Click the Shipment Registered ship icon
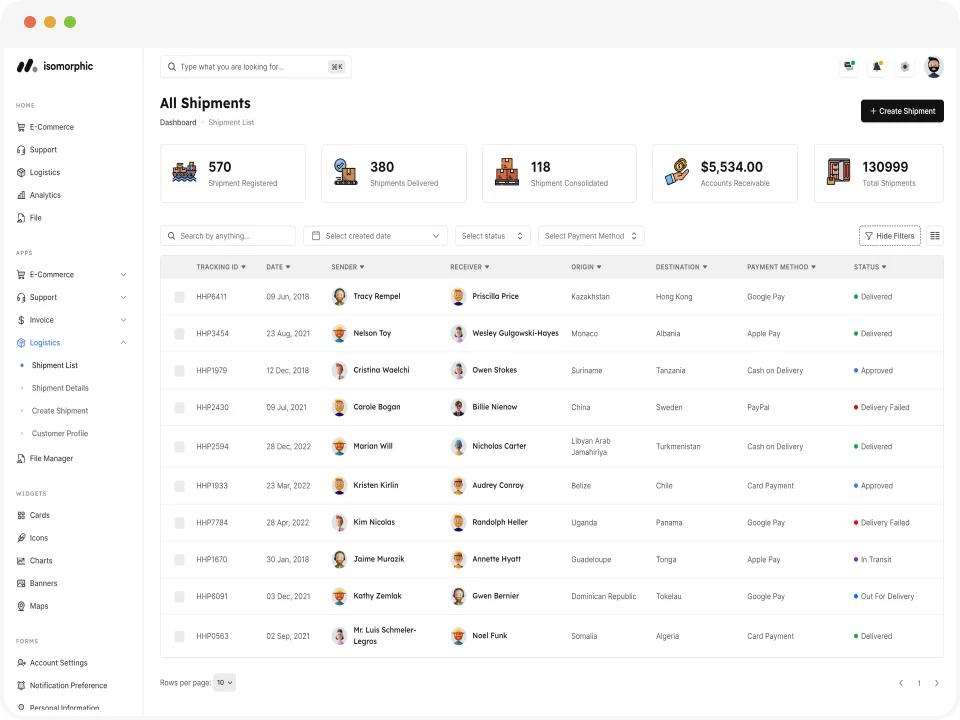Viewport: 960px width, 720px height. pyautogui.click(x=184, y=173)
